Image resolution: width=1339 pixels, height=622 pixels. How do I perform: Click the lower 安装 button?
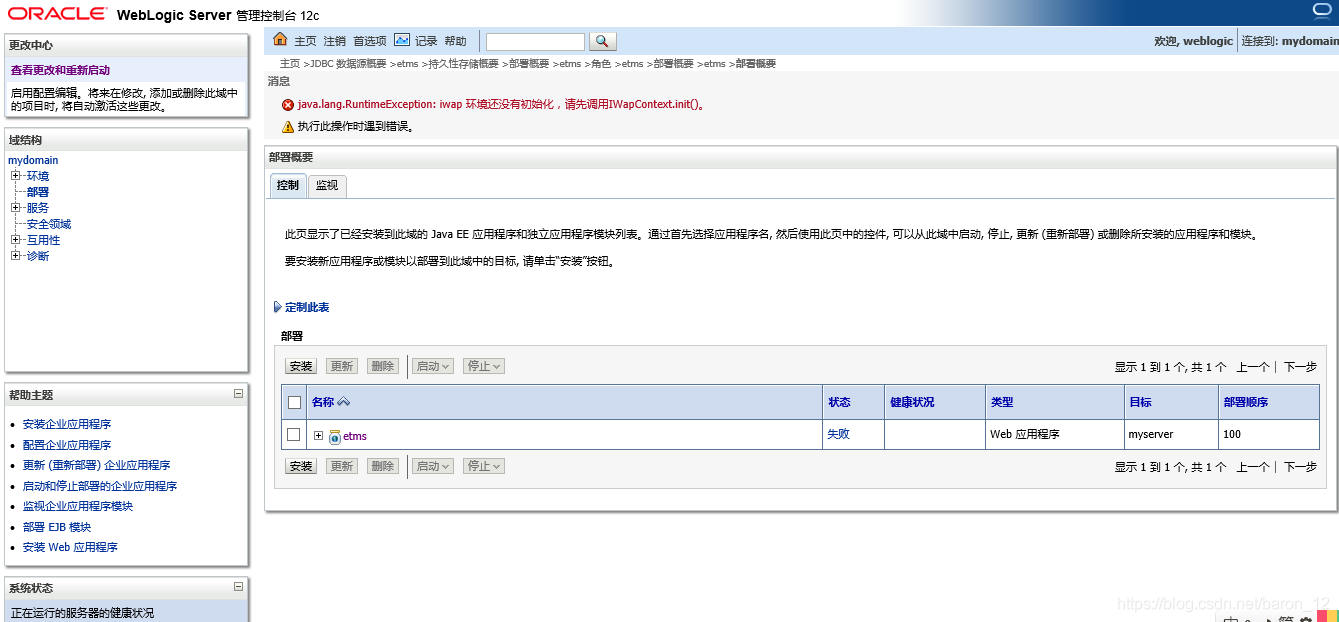[301, 466]
